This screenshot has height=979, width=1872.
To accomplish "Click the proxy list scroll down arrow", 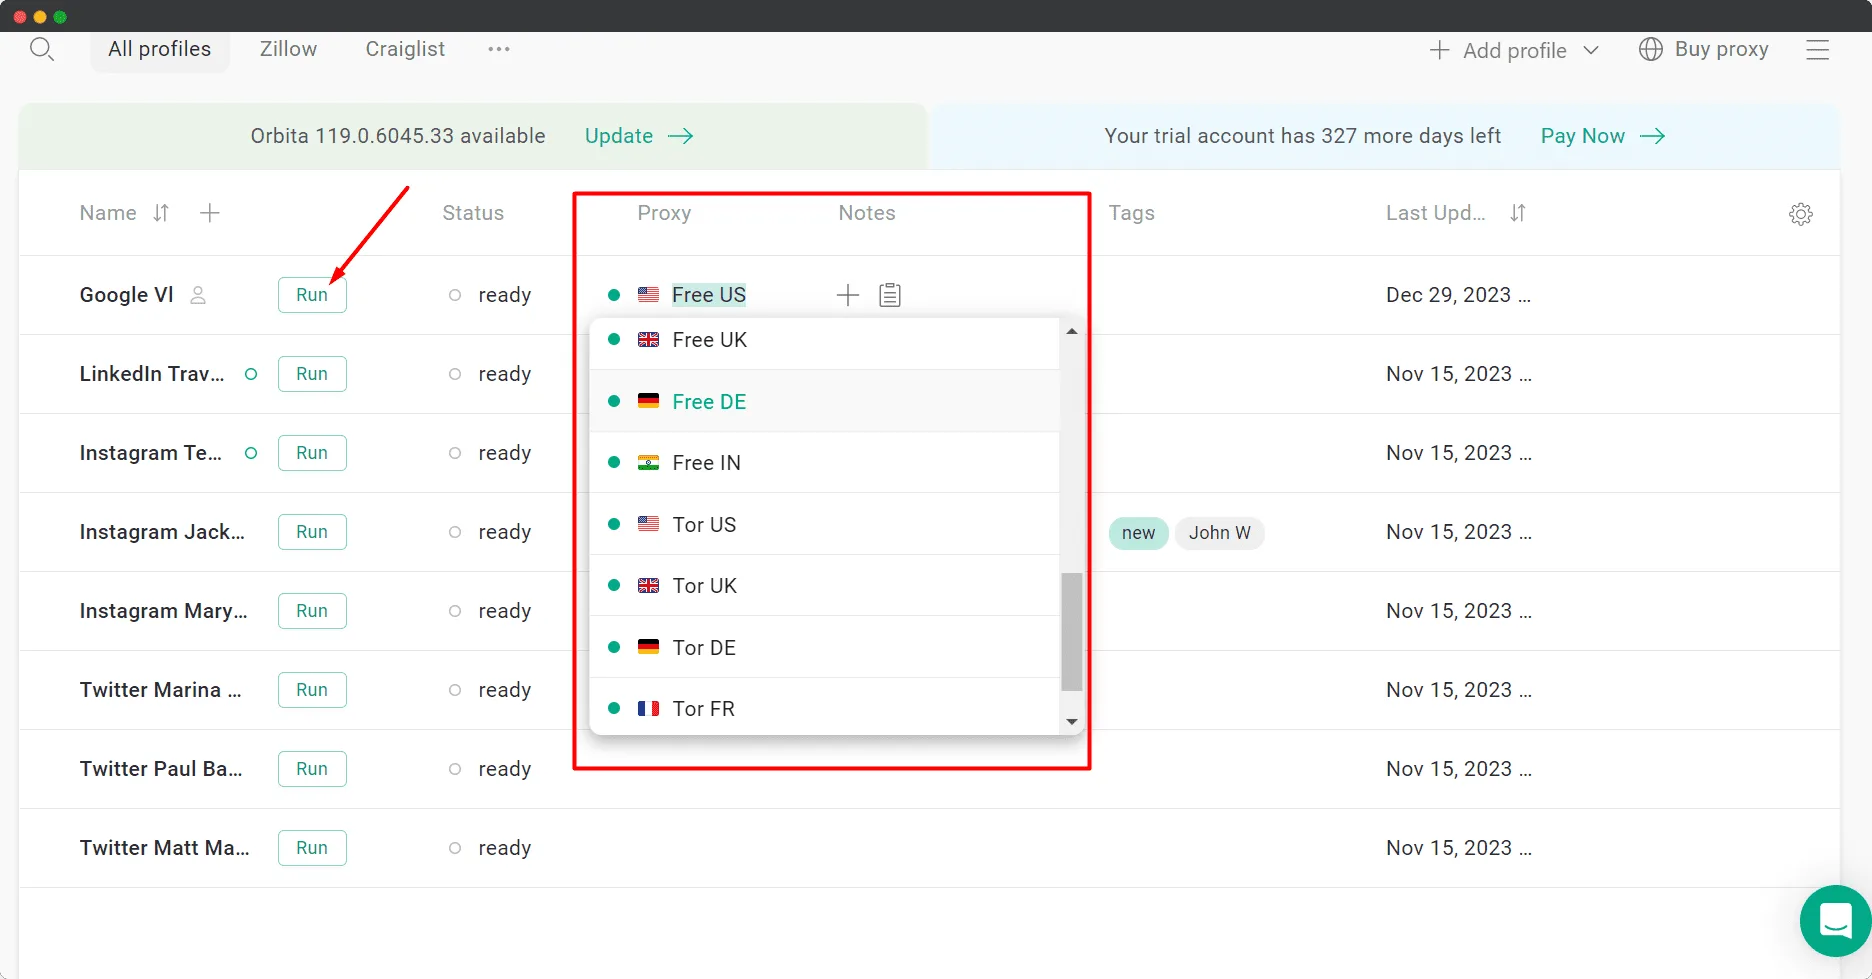I will 1071,722.
